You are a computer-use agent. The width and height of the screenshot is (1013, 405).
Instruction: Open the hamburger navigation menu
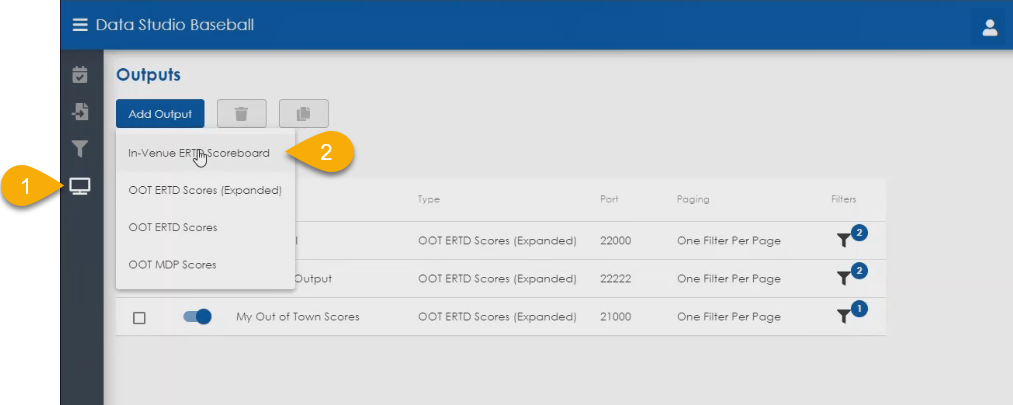click(80, 25)
